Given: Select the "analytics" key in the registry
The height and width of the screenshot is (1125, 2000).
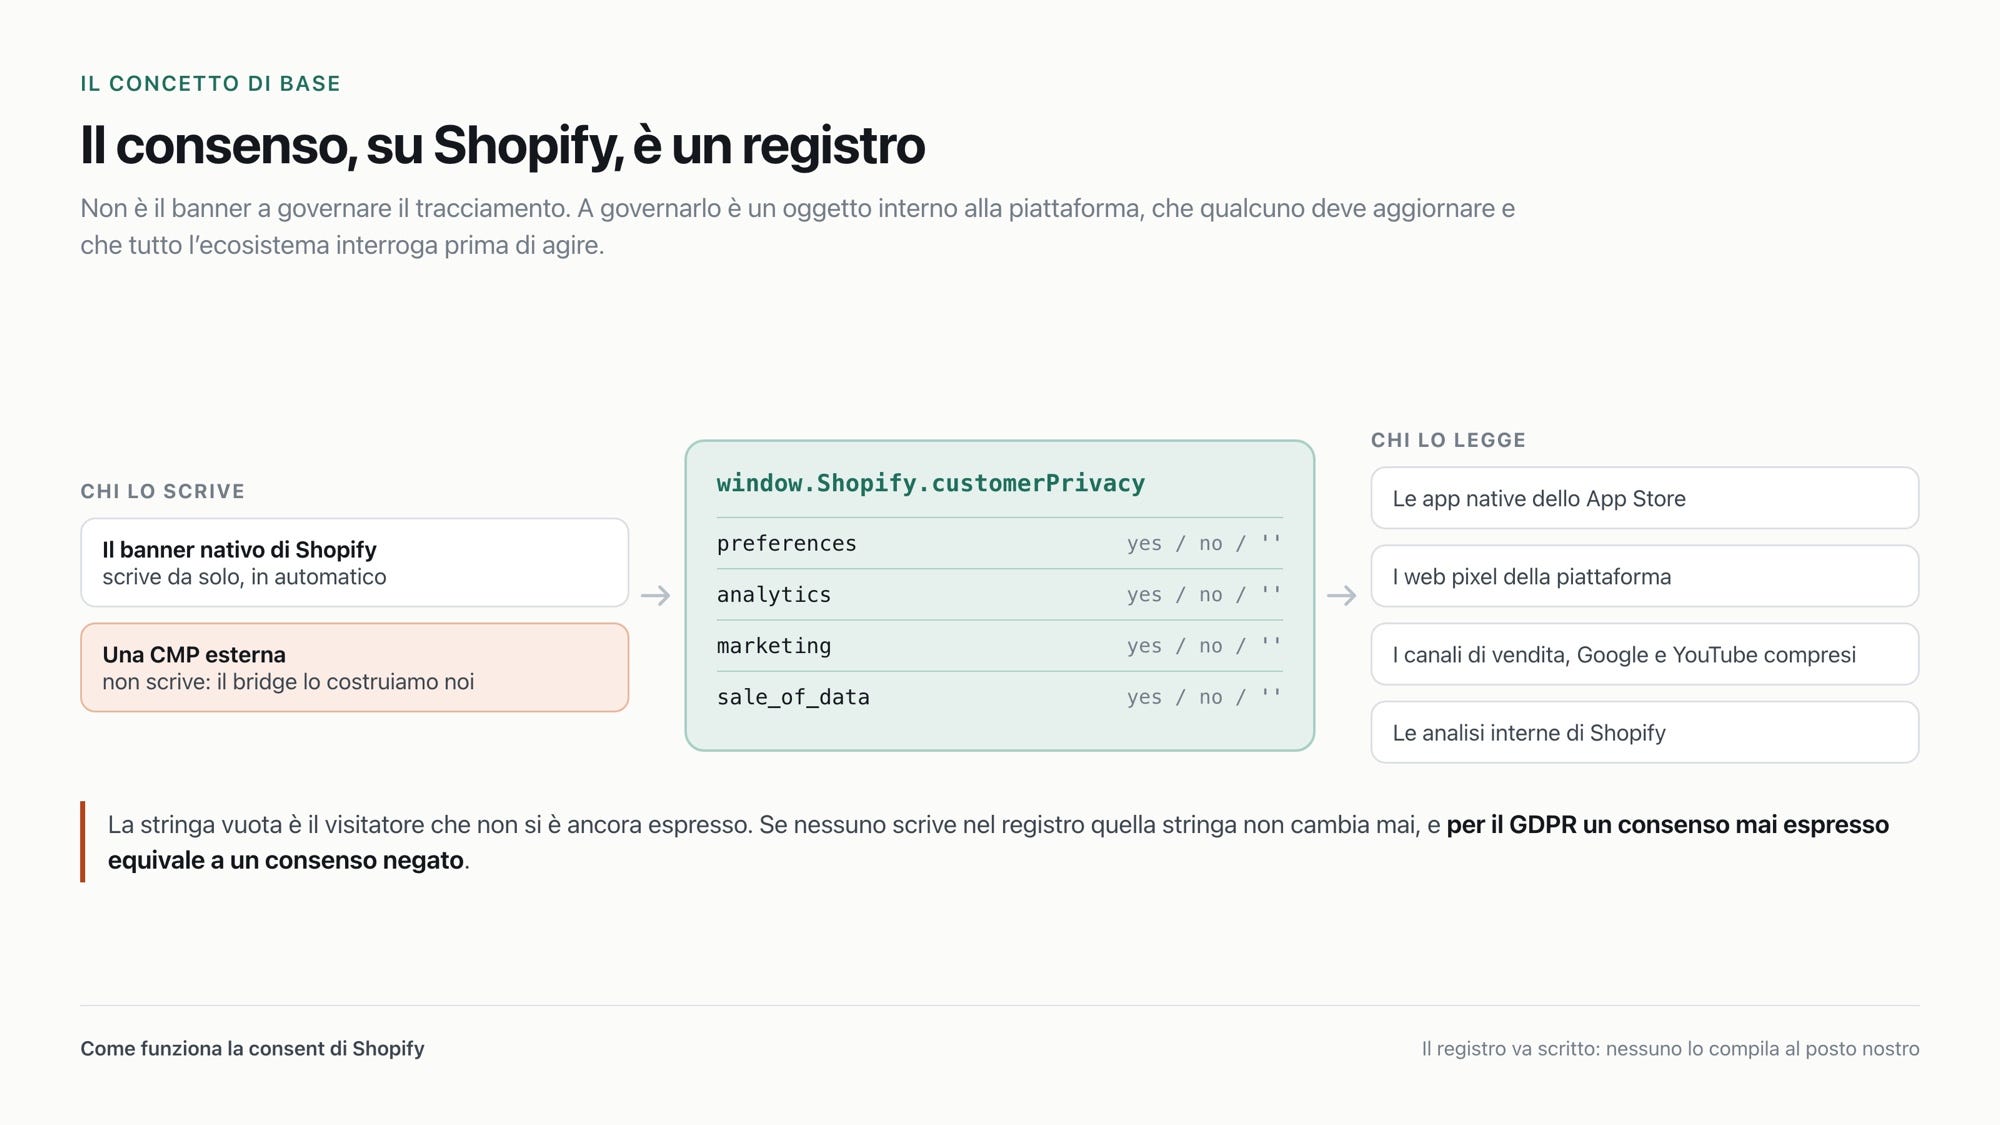Looking at the screenshot, I should point(774,594).
